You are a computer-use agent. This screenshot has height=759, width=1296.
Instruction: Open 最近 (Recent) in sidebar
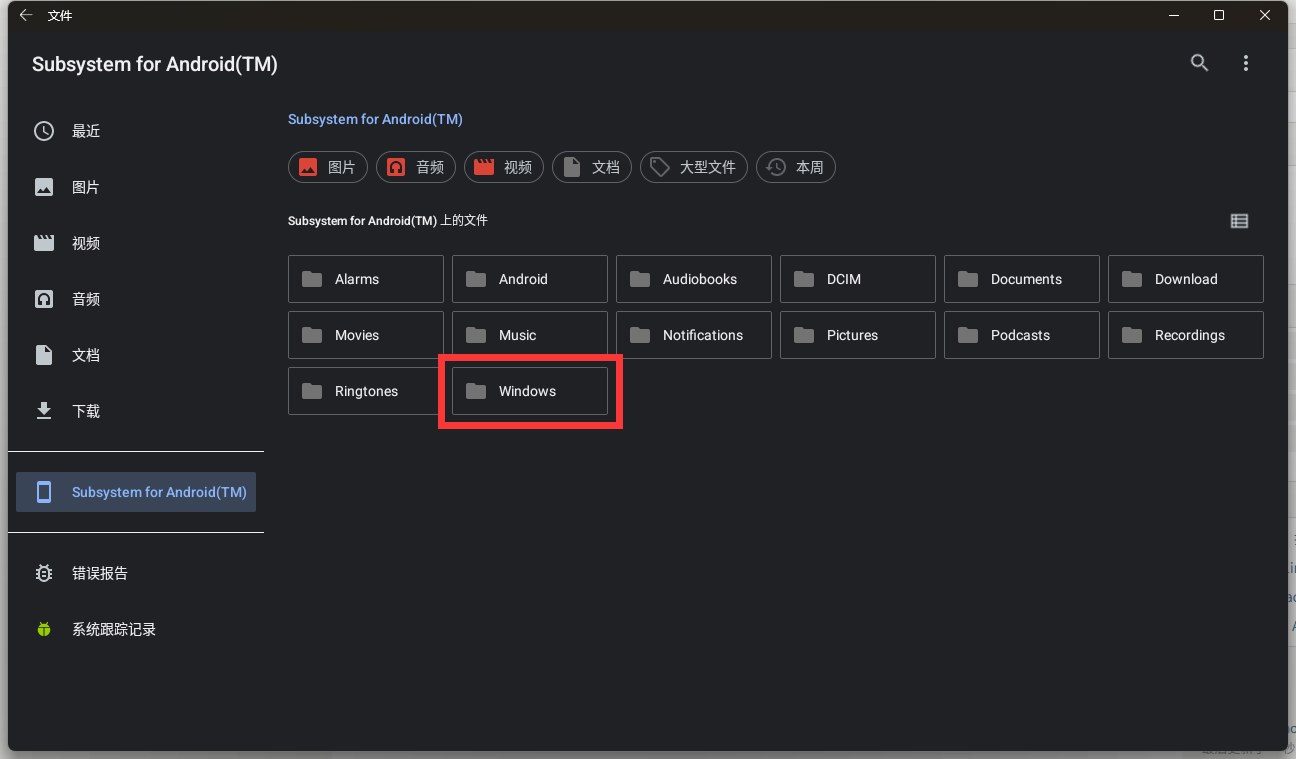[x=136, y=131]
